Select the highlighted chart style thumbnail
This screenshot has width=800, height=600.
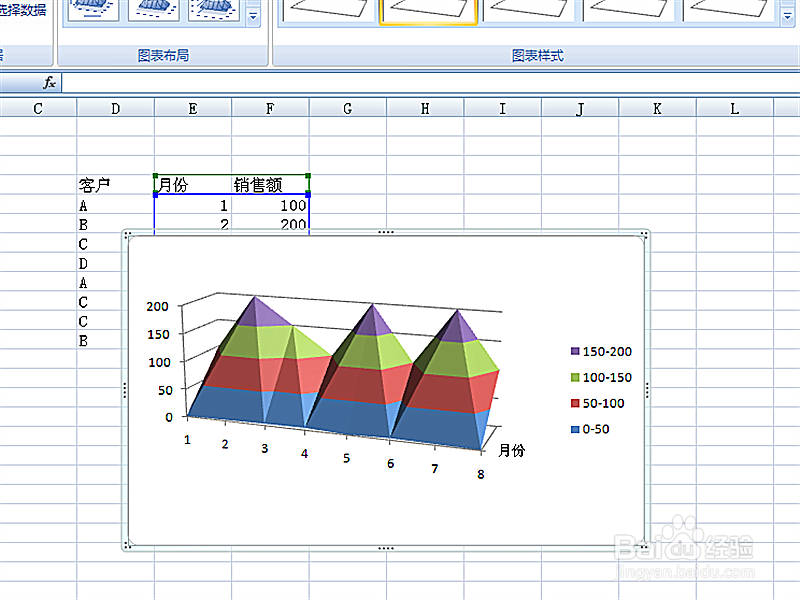pos(428,11)
